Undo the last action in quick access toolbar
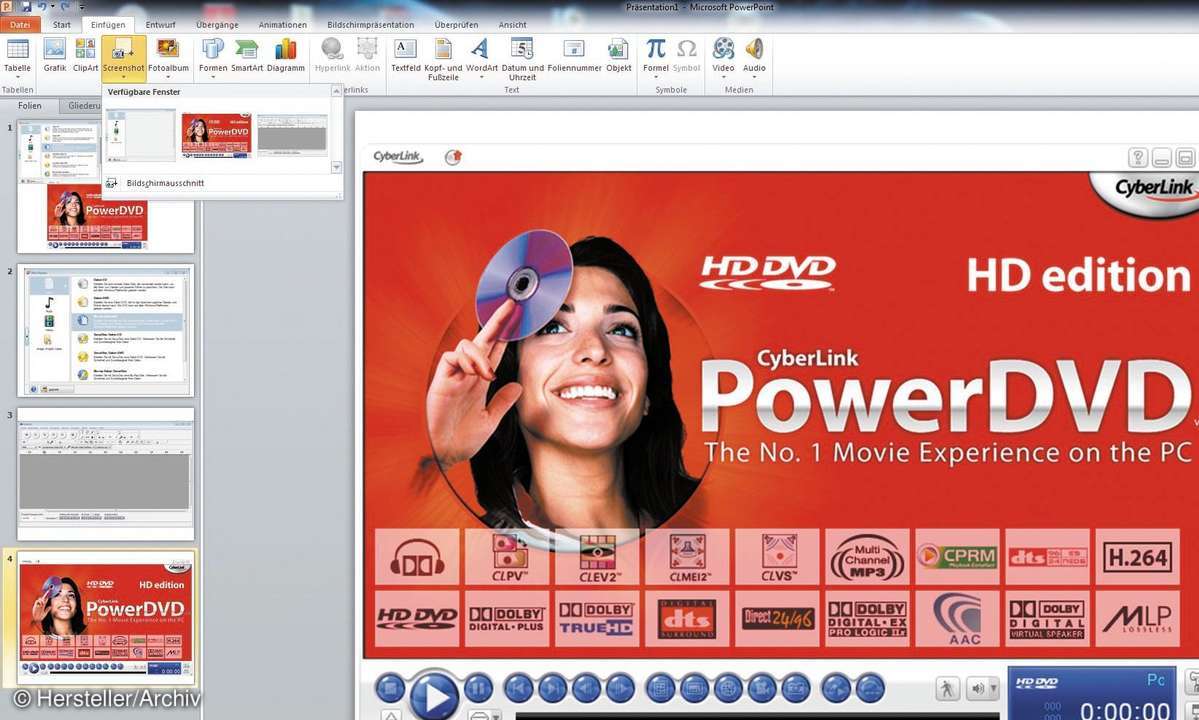The height and width of the screenshot is (720, 1199). pyautogui.click(x=41, y=6)
